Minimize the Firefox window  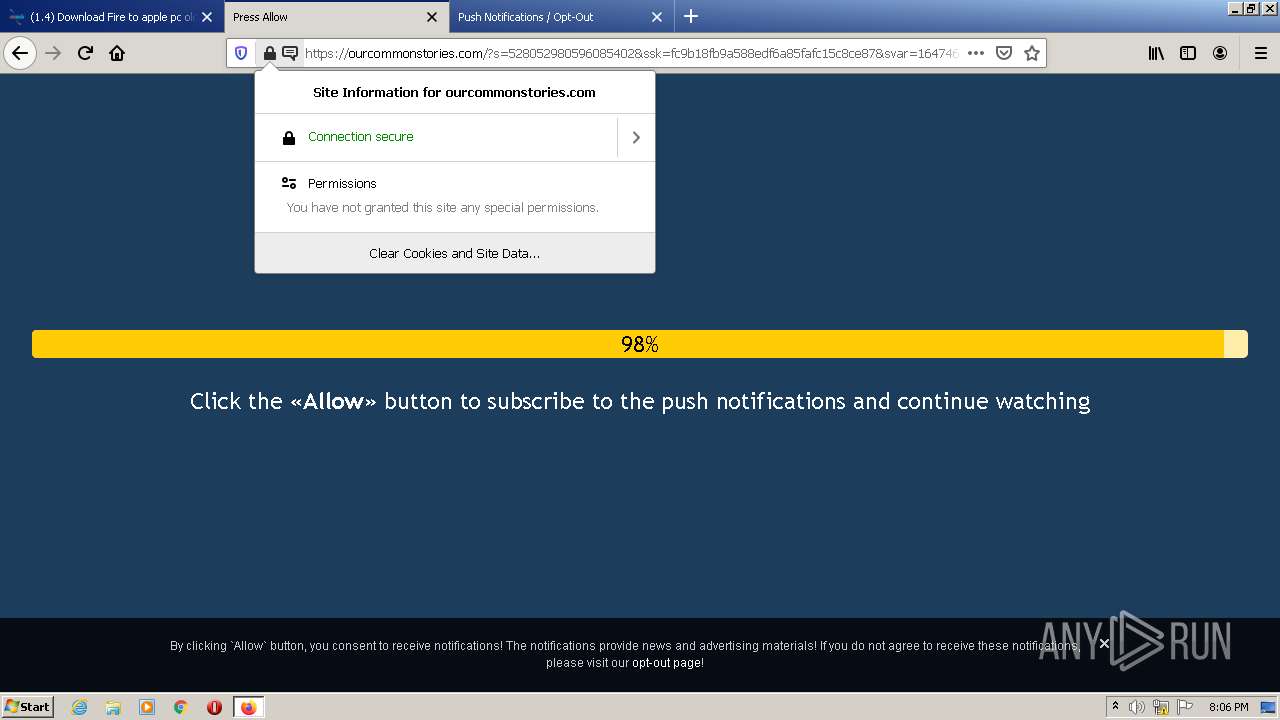1235,8
